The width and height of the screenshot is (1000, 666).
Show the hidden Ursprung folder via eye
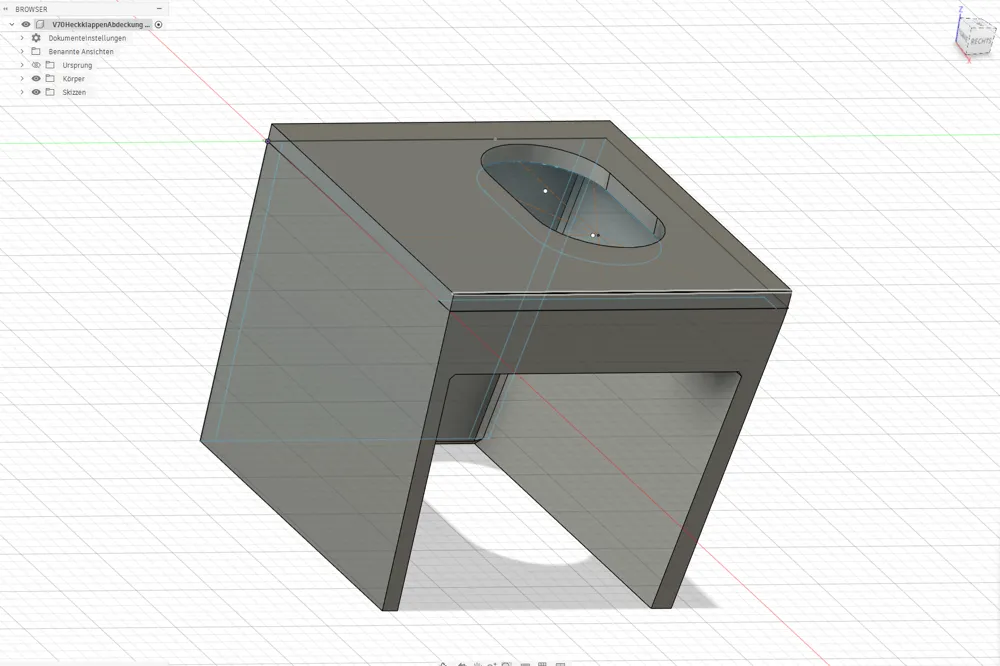(36, 65)
